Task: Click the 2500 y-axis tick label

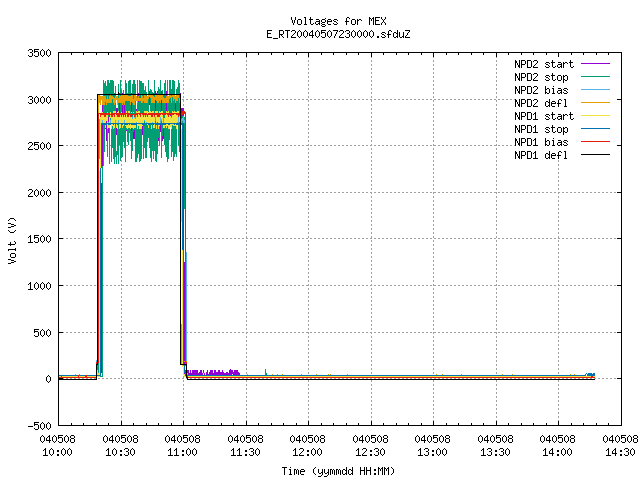Action: click(40, 146)
